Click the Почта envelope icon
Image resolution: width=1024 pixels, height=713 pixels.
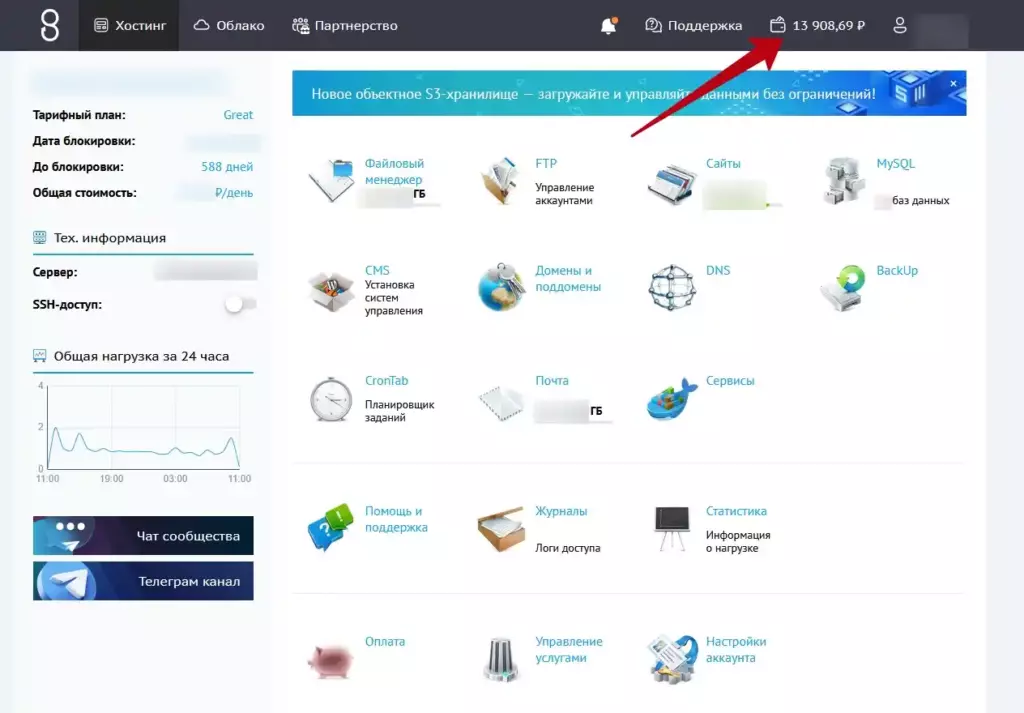click(x=502, y=402)
